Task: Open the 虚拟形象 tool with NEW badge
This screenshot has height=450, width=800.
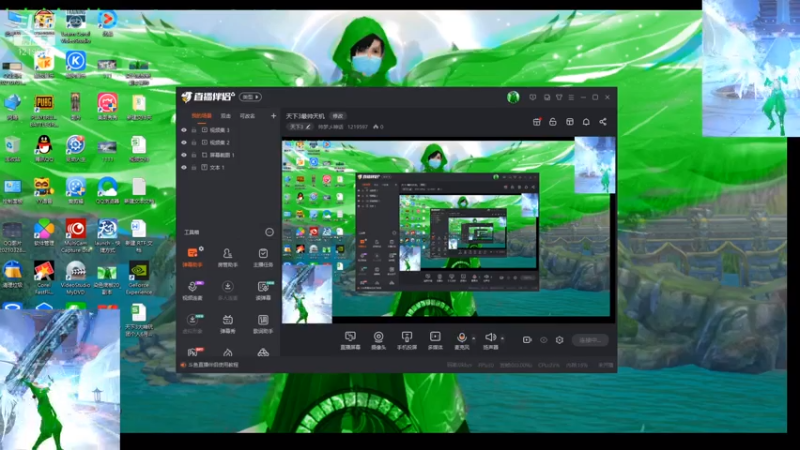Action: point(192,323)
